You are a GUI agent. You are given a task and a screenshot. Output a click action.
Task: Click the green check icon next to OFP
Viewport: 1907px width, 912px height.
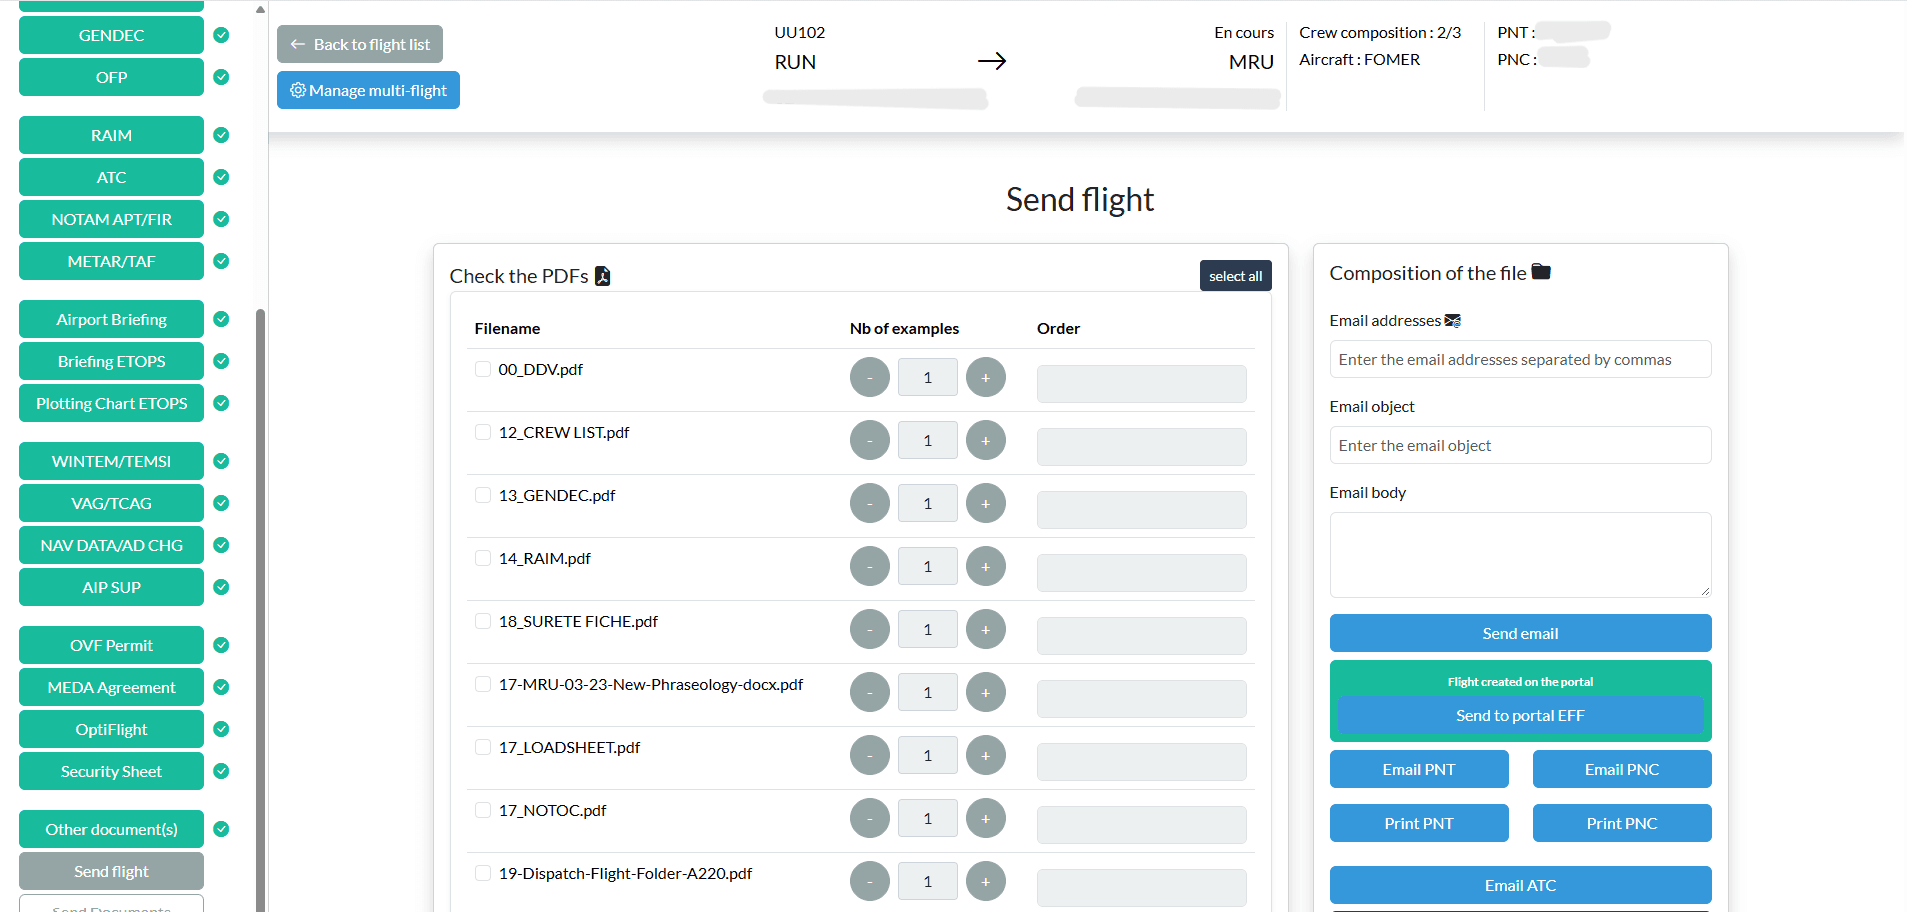pos(221,77)
